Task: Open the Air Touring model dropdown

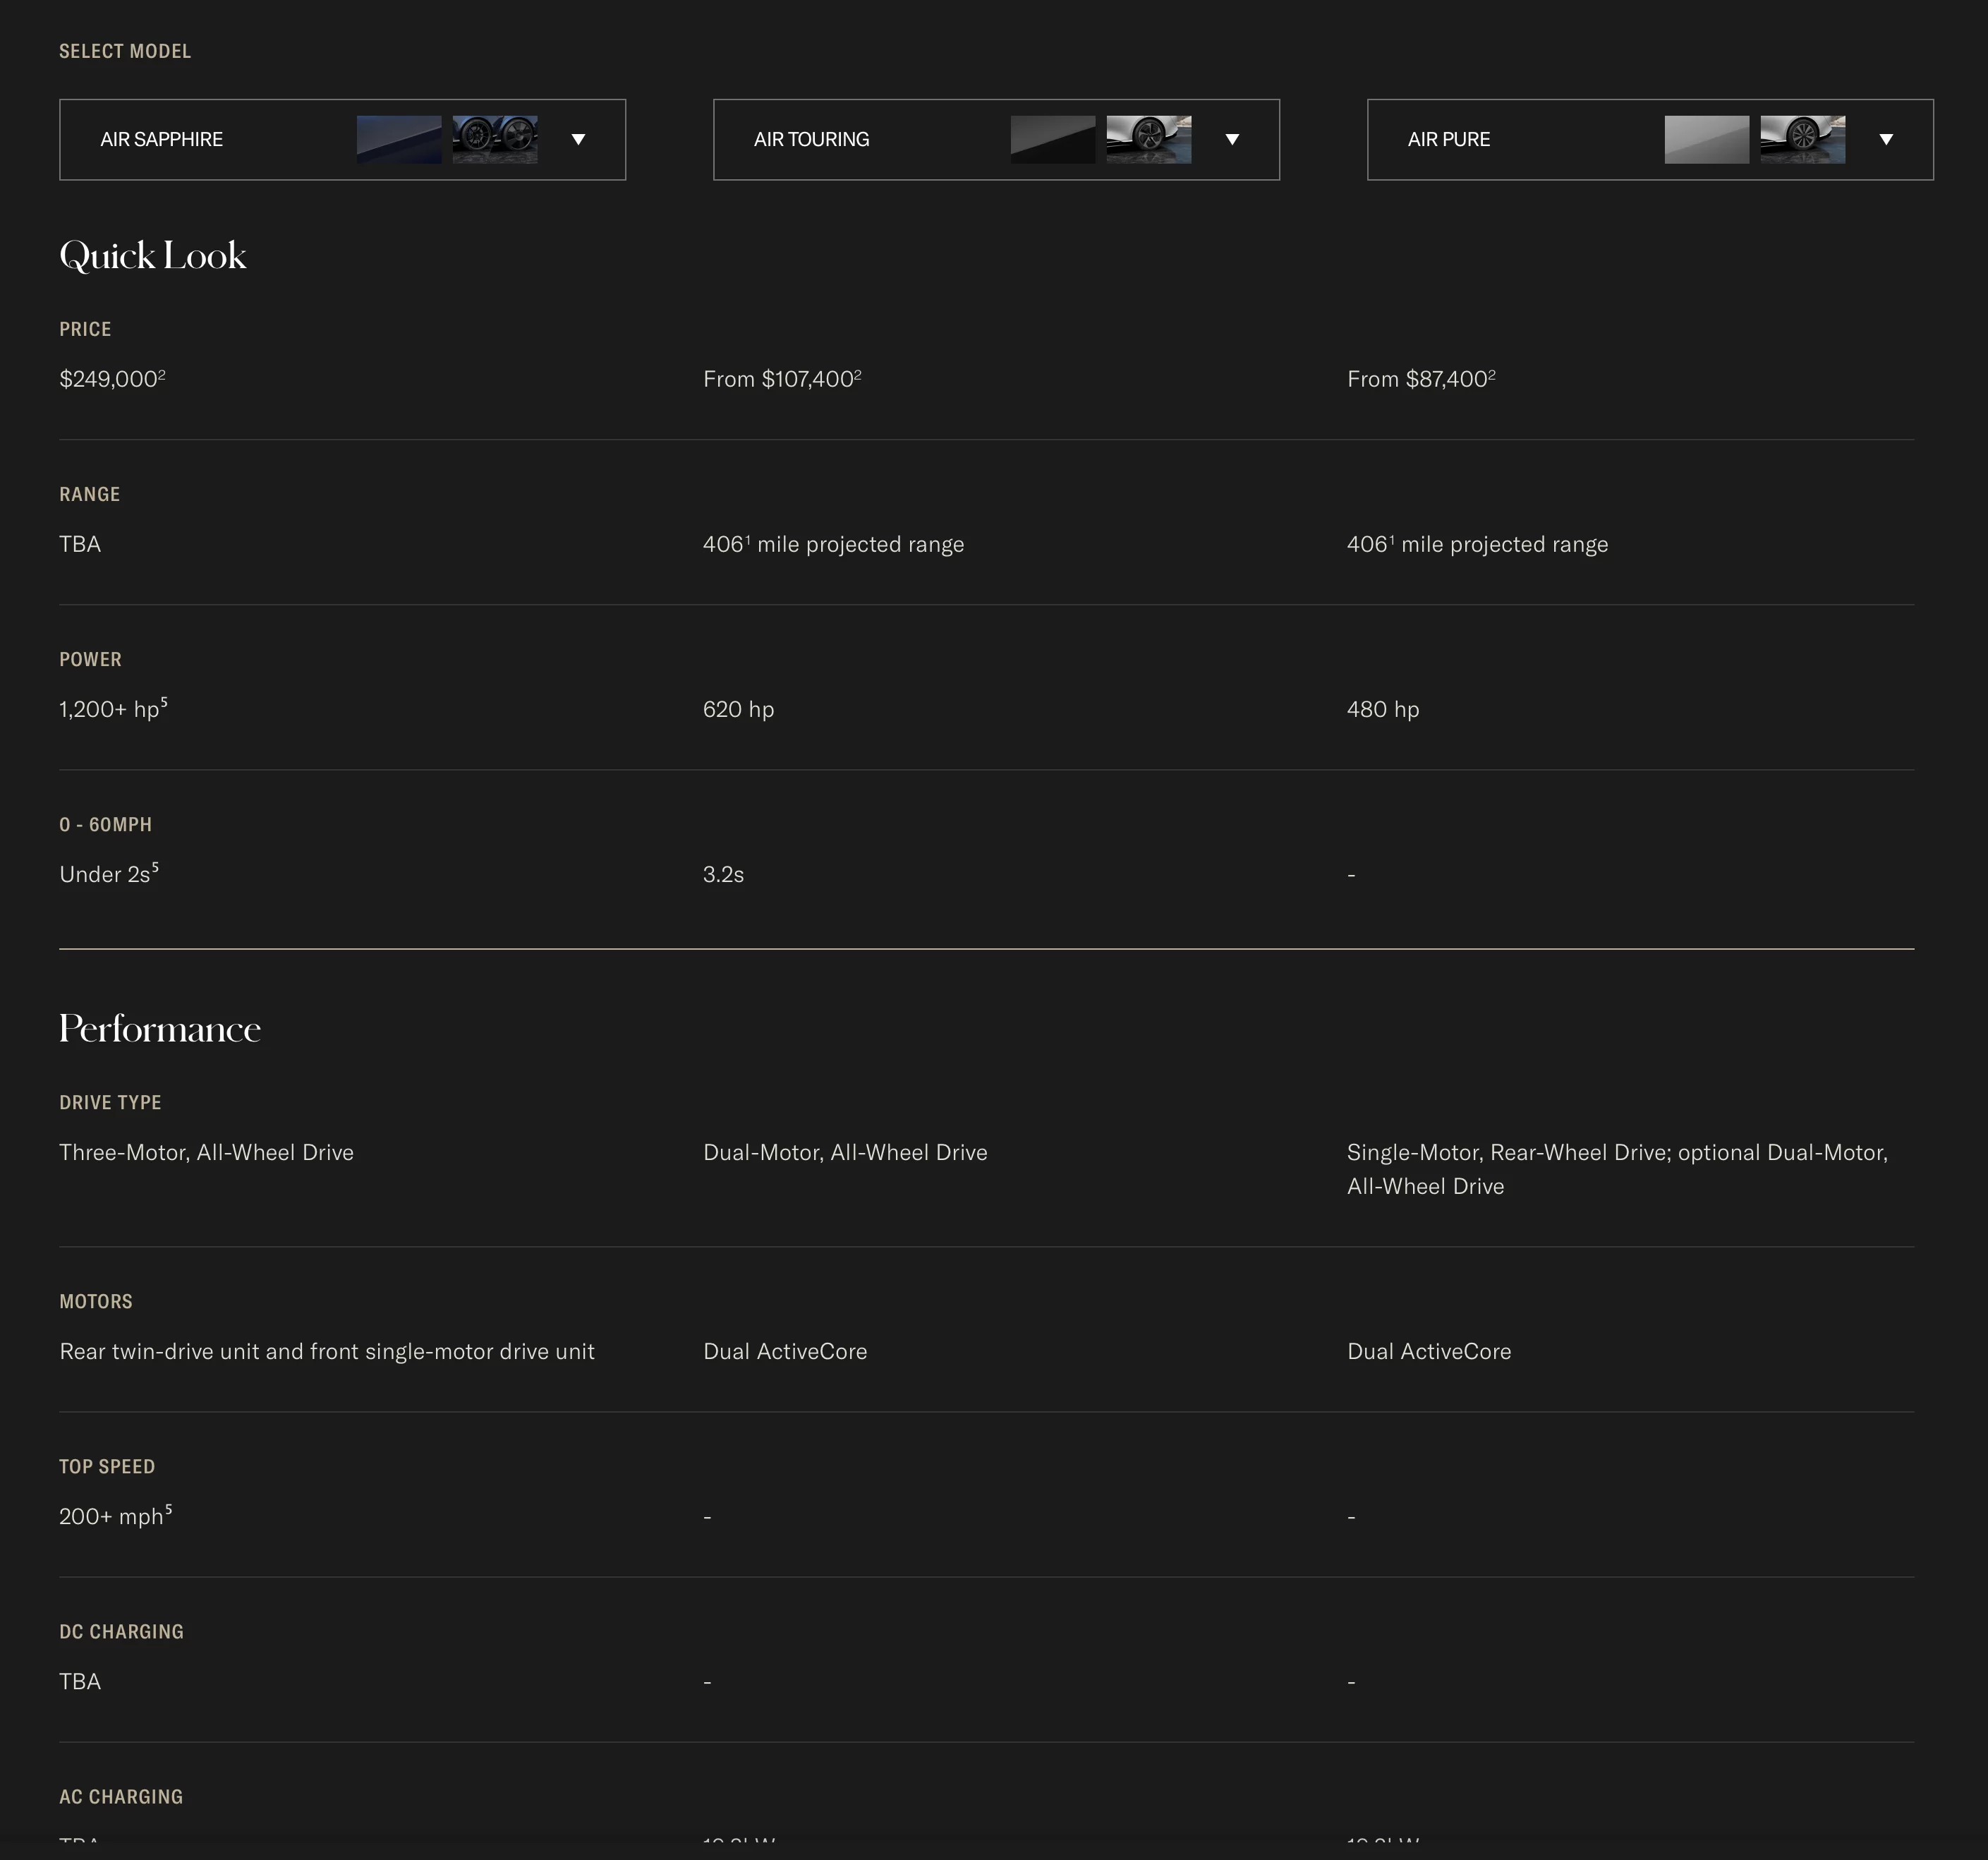Action: click(x=996, y=140)
